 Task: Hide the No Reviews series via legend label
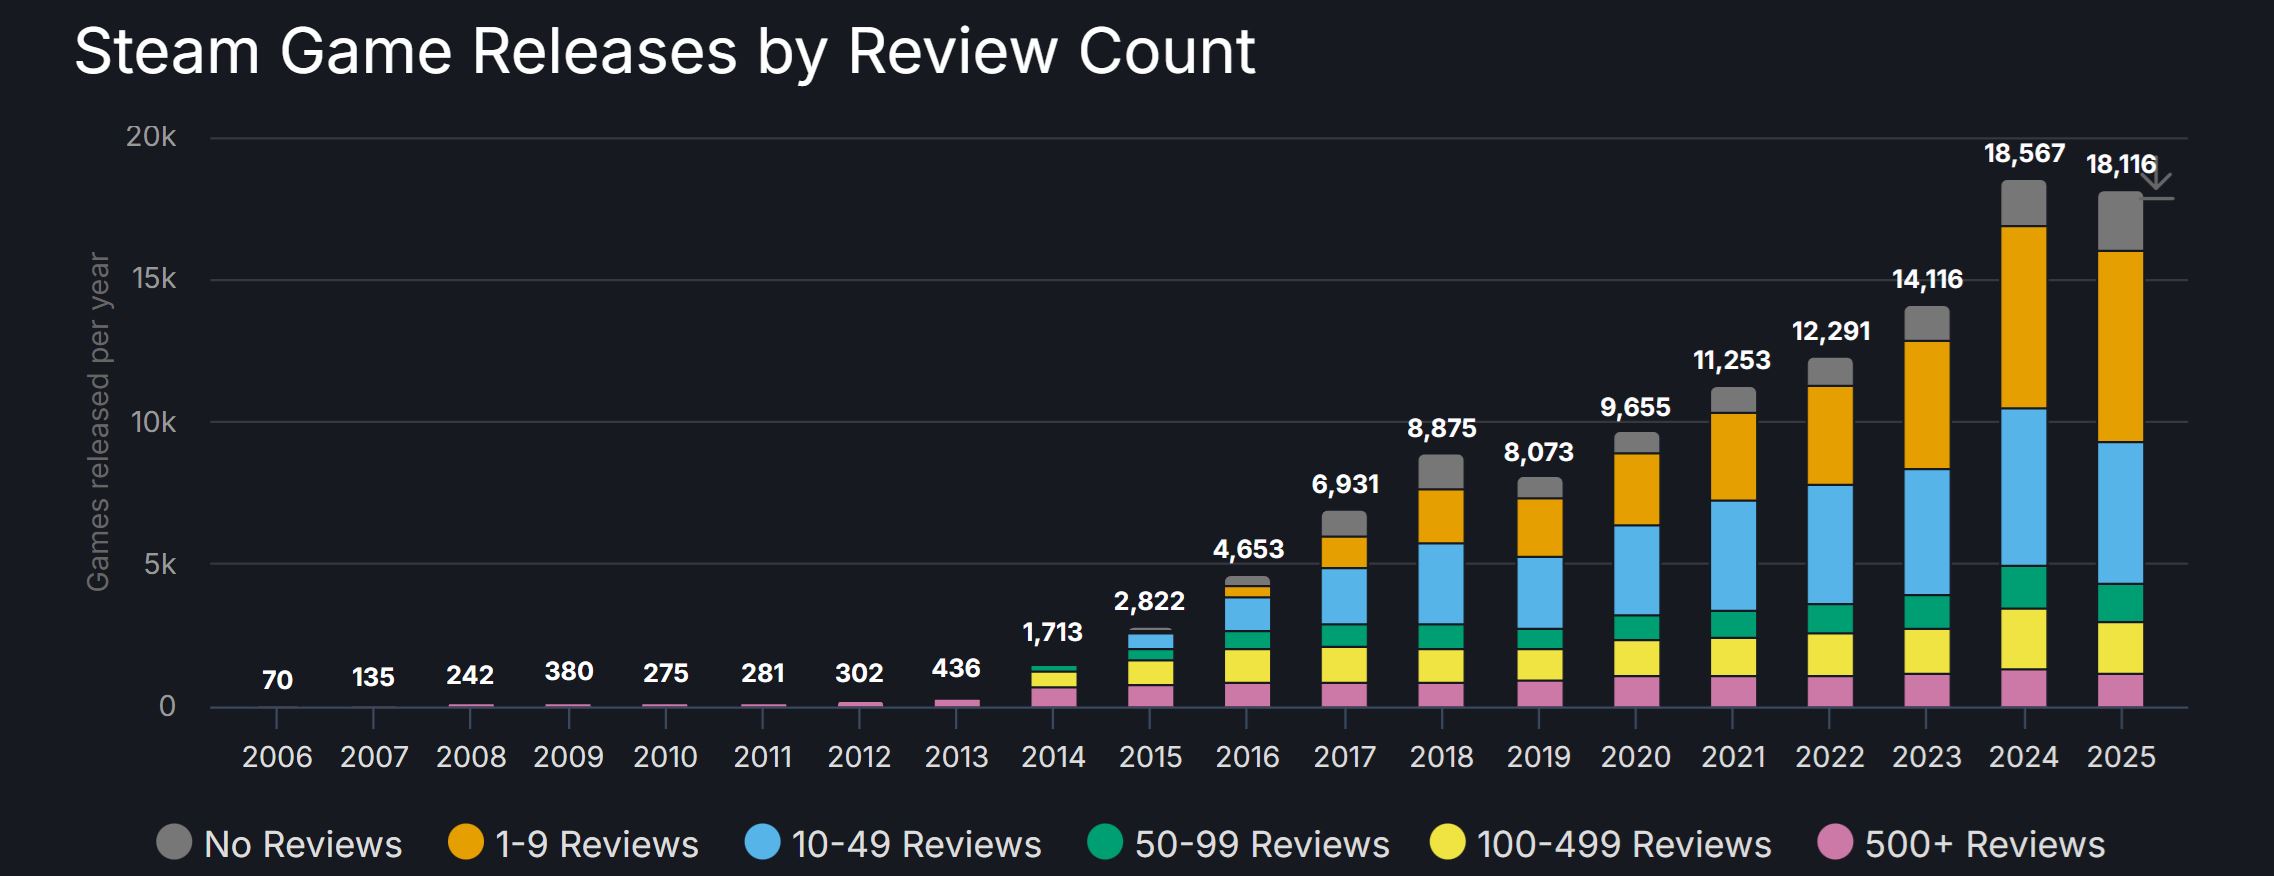[x=302, y=845]
